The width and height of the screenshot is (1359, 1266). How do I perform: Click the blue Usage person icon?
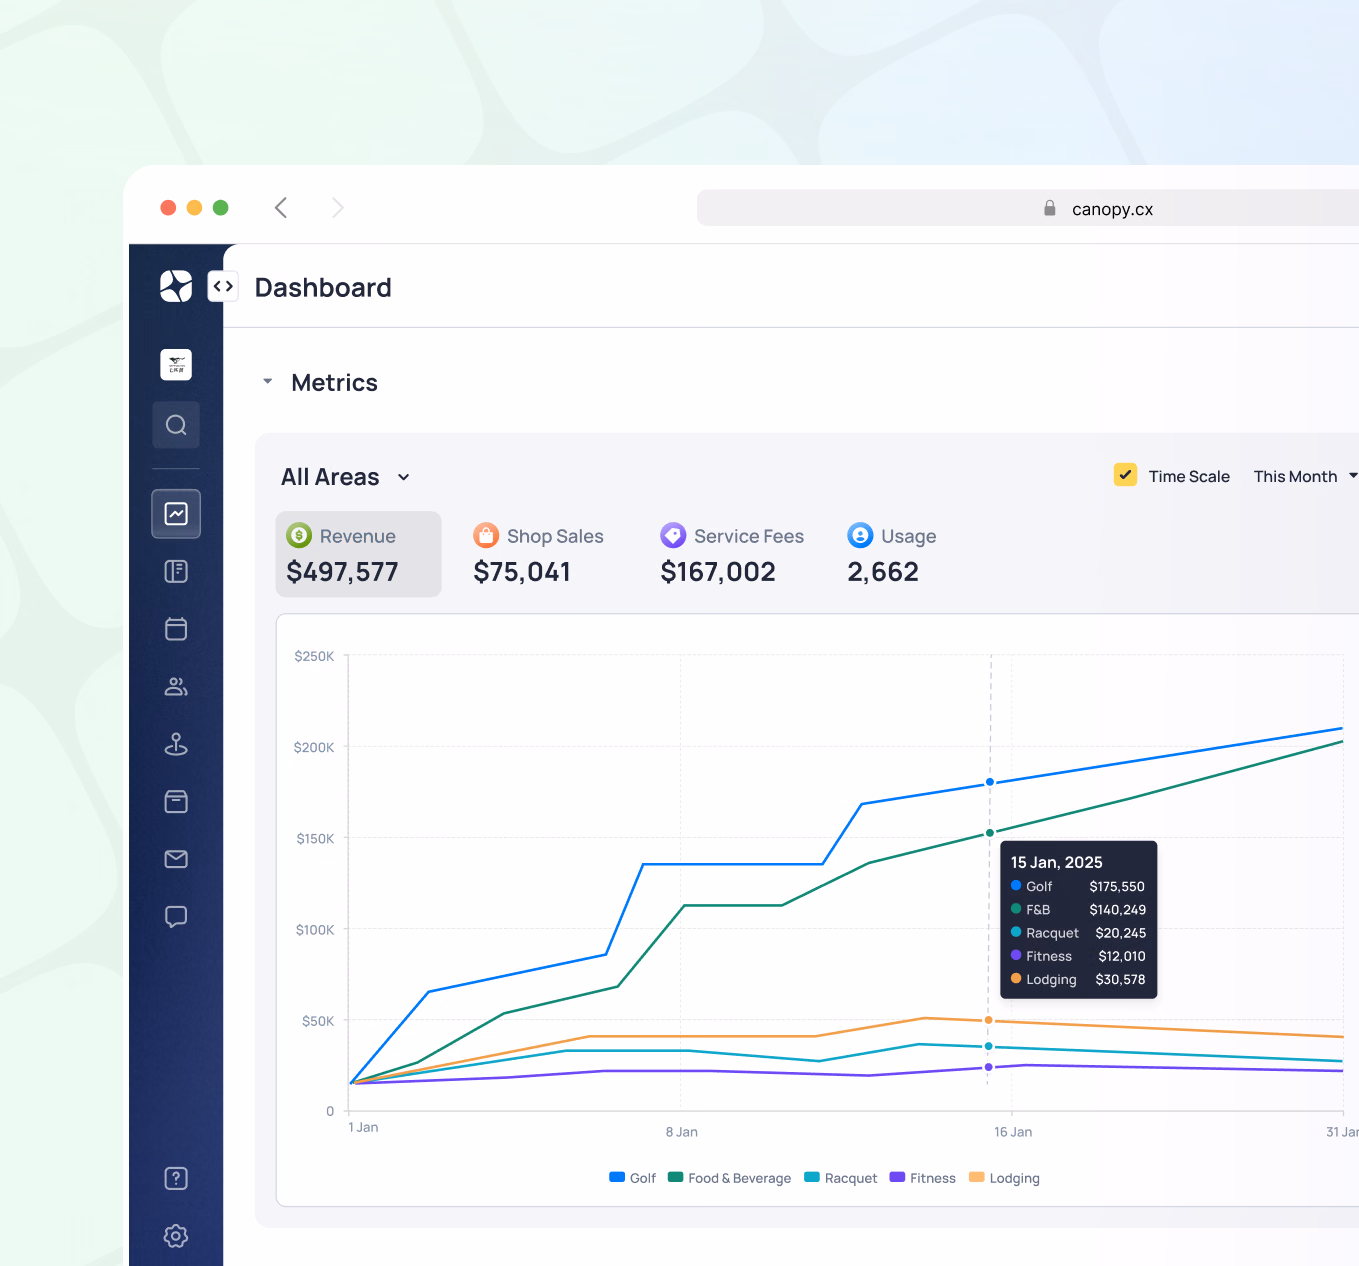pos(860,536)
